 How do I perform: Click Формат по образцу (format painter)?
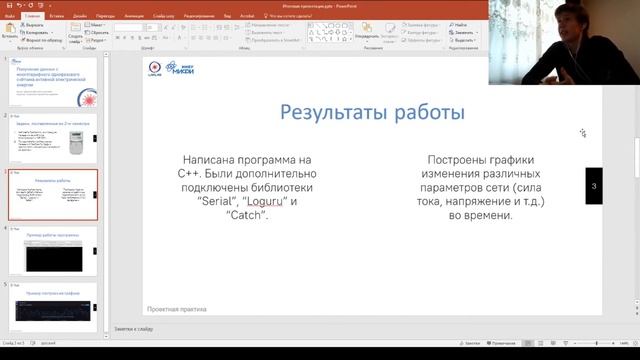pos(41,40)
